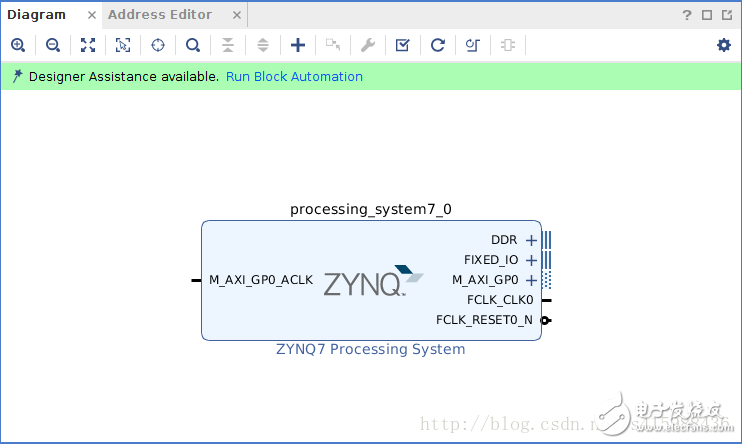Click Designer Assistance available text
The height and width of the screenshot is (444, 742).
tap(124, 77)
